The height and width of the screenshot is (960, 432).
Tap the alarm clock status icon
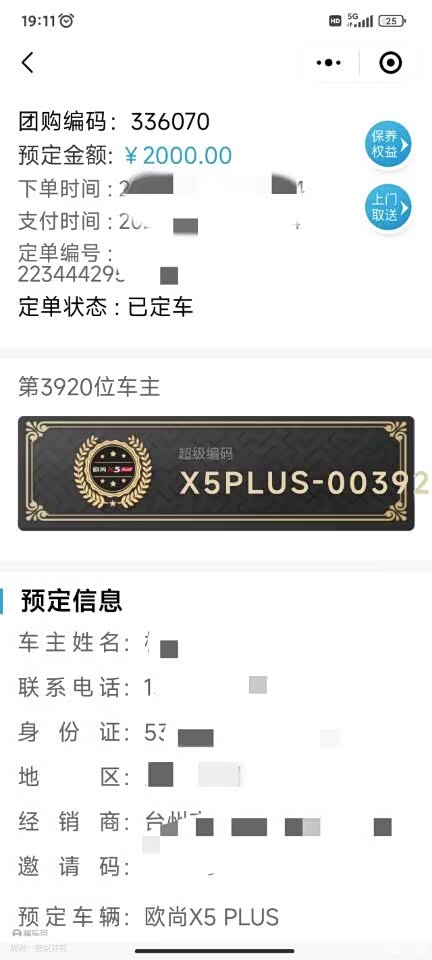[x=67, y=21]
